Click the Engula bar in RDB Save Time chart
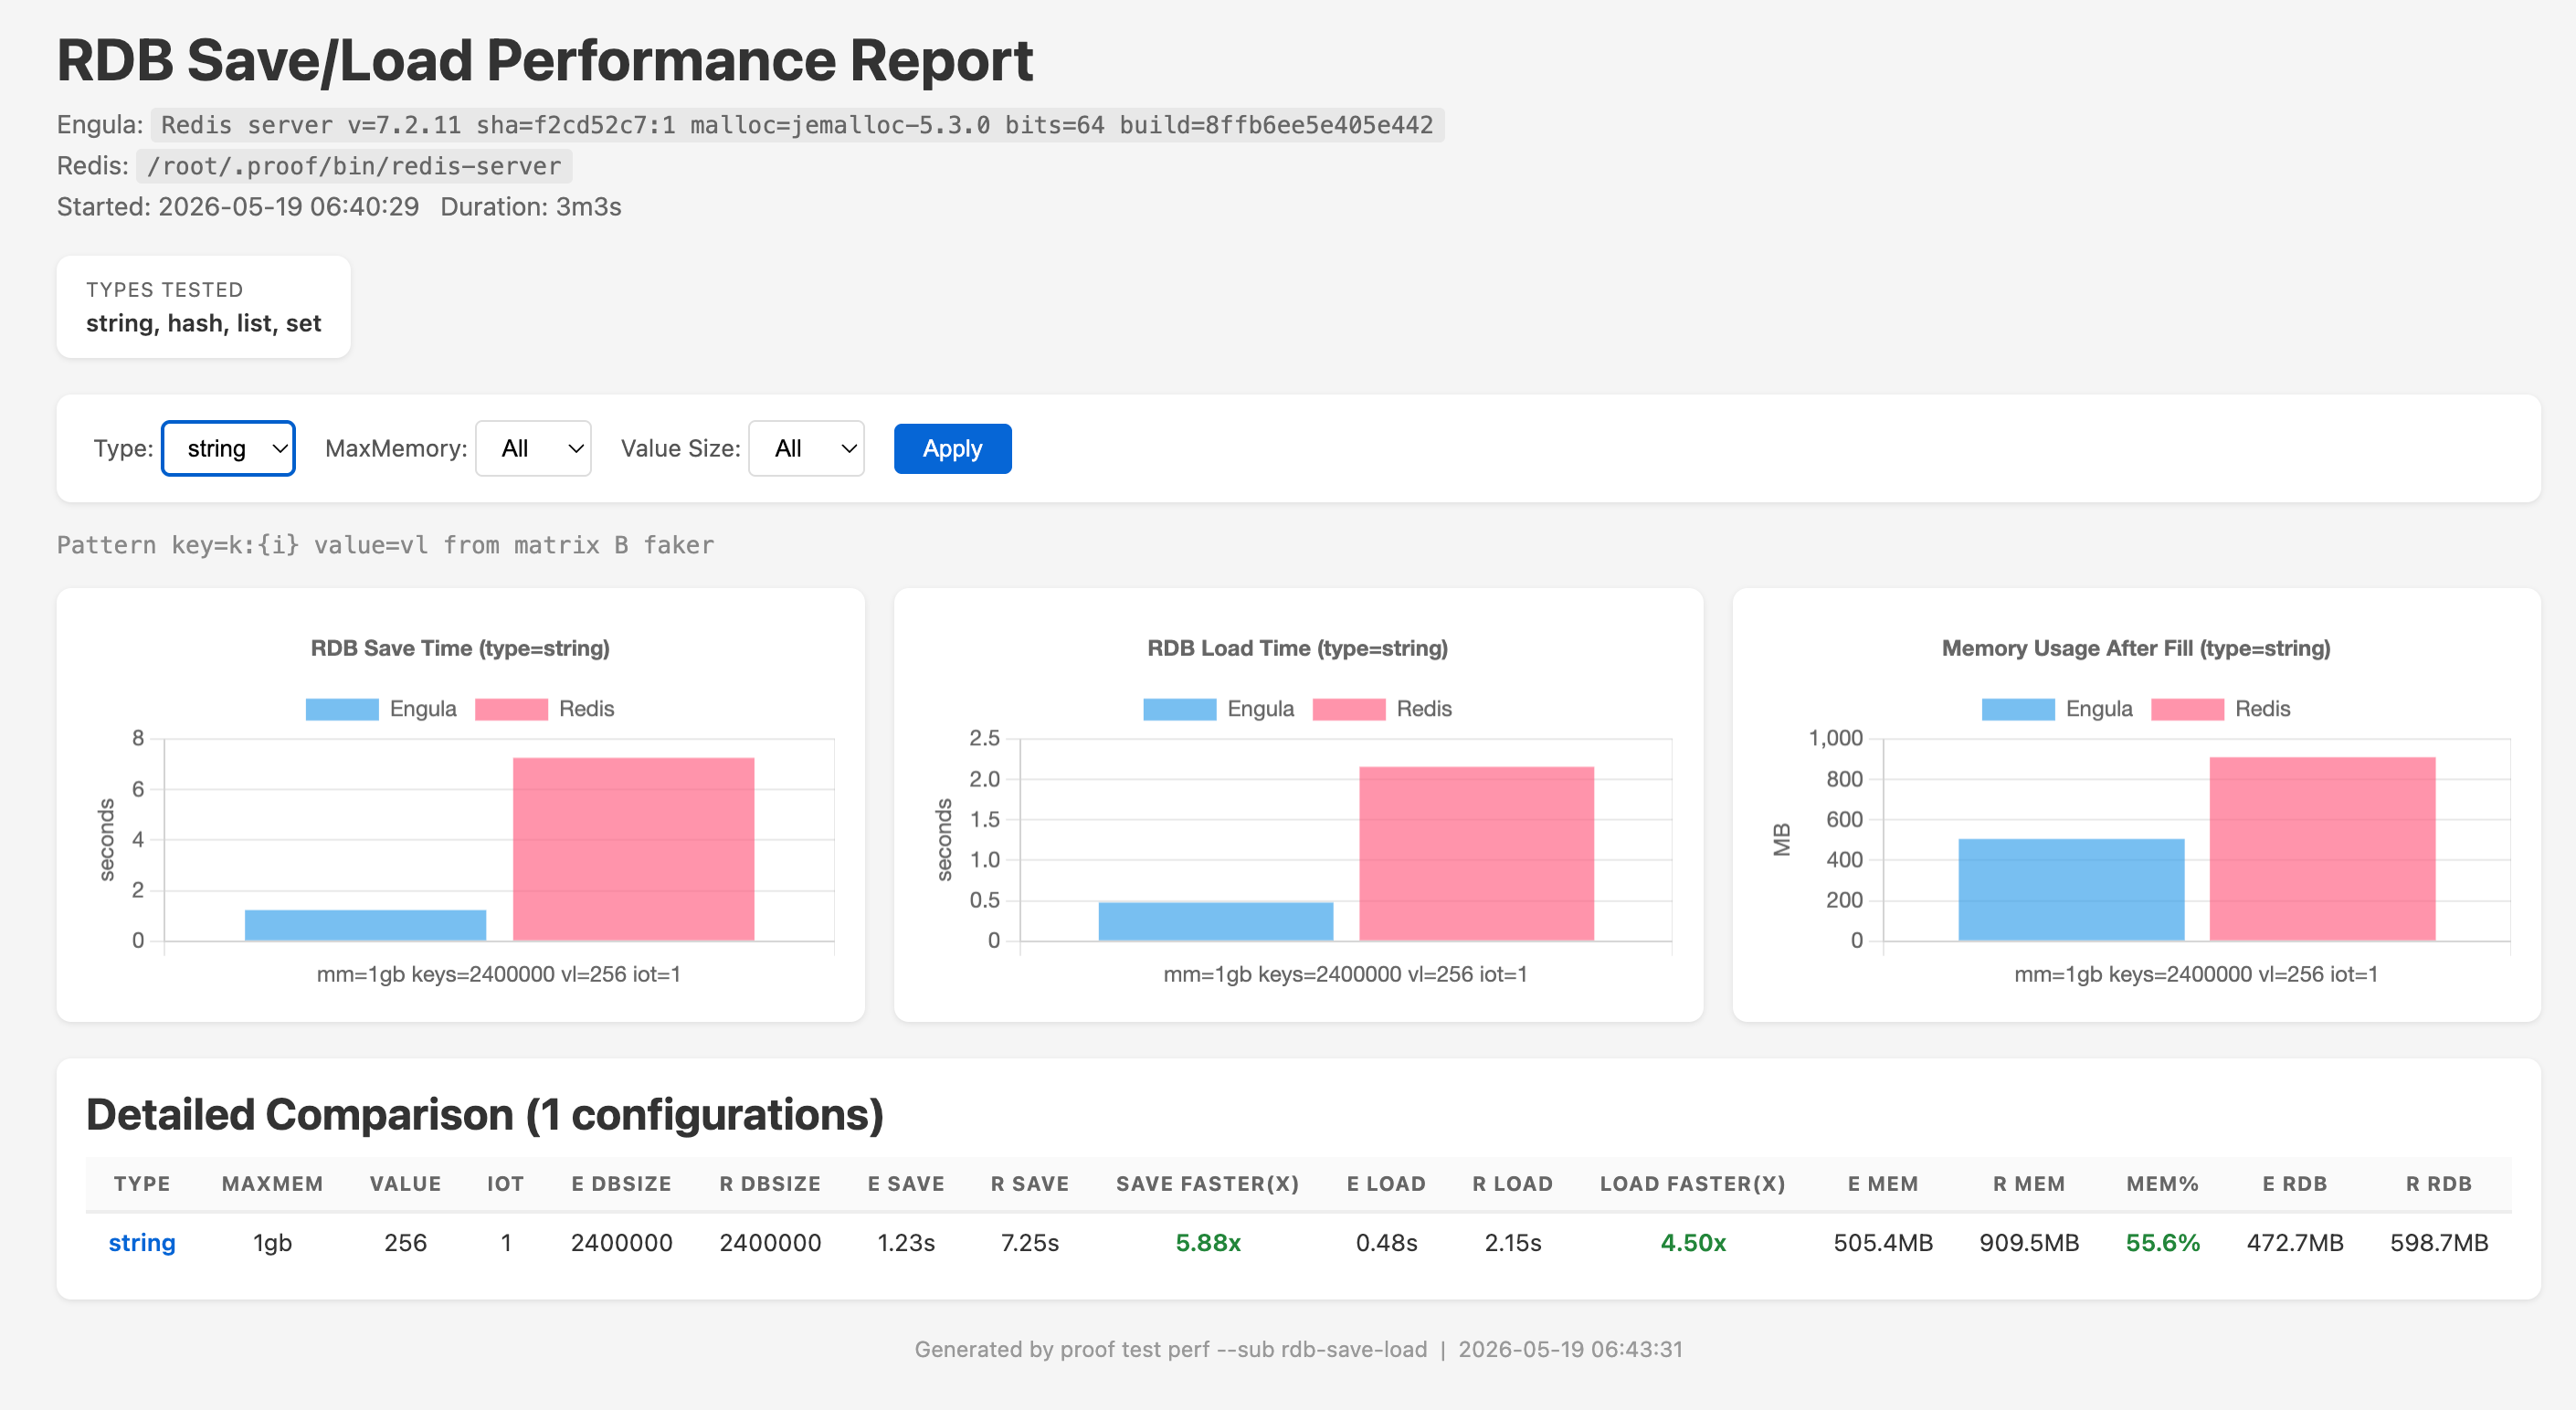This screenshot has width=2576, height=1410. coord(365,925)
